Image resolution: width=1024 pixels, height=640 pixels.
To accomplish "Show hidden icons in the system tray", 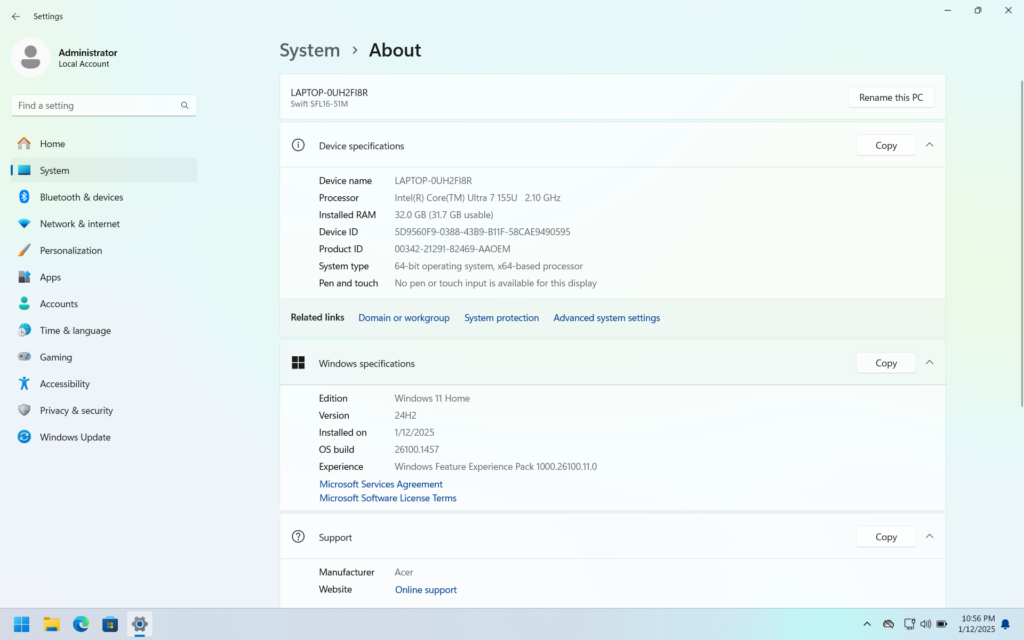I will pos(867,624).
